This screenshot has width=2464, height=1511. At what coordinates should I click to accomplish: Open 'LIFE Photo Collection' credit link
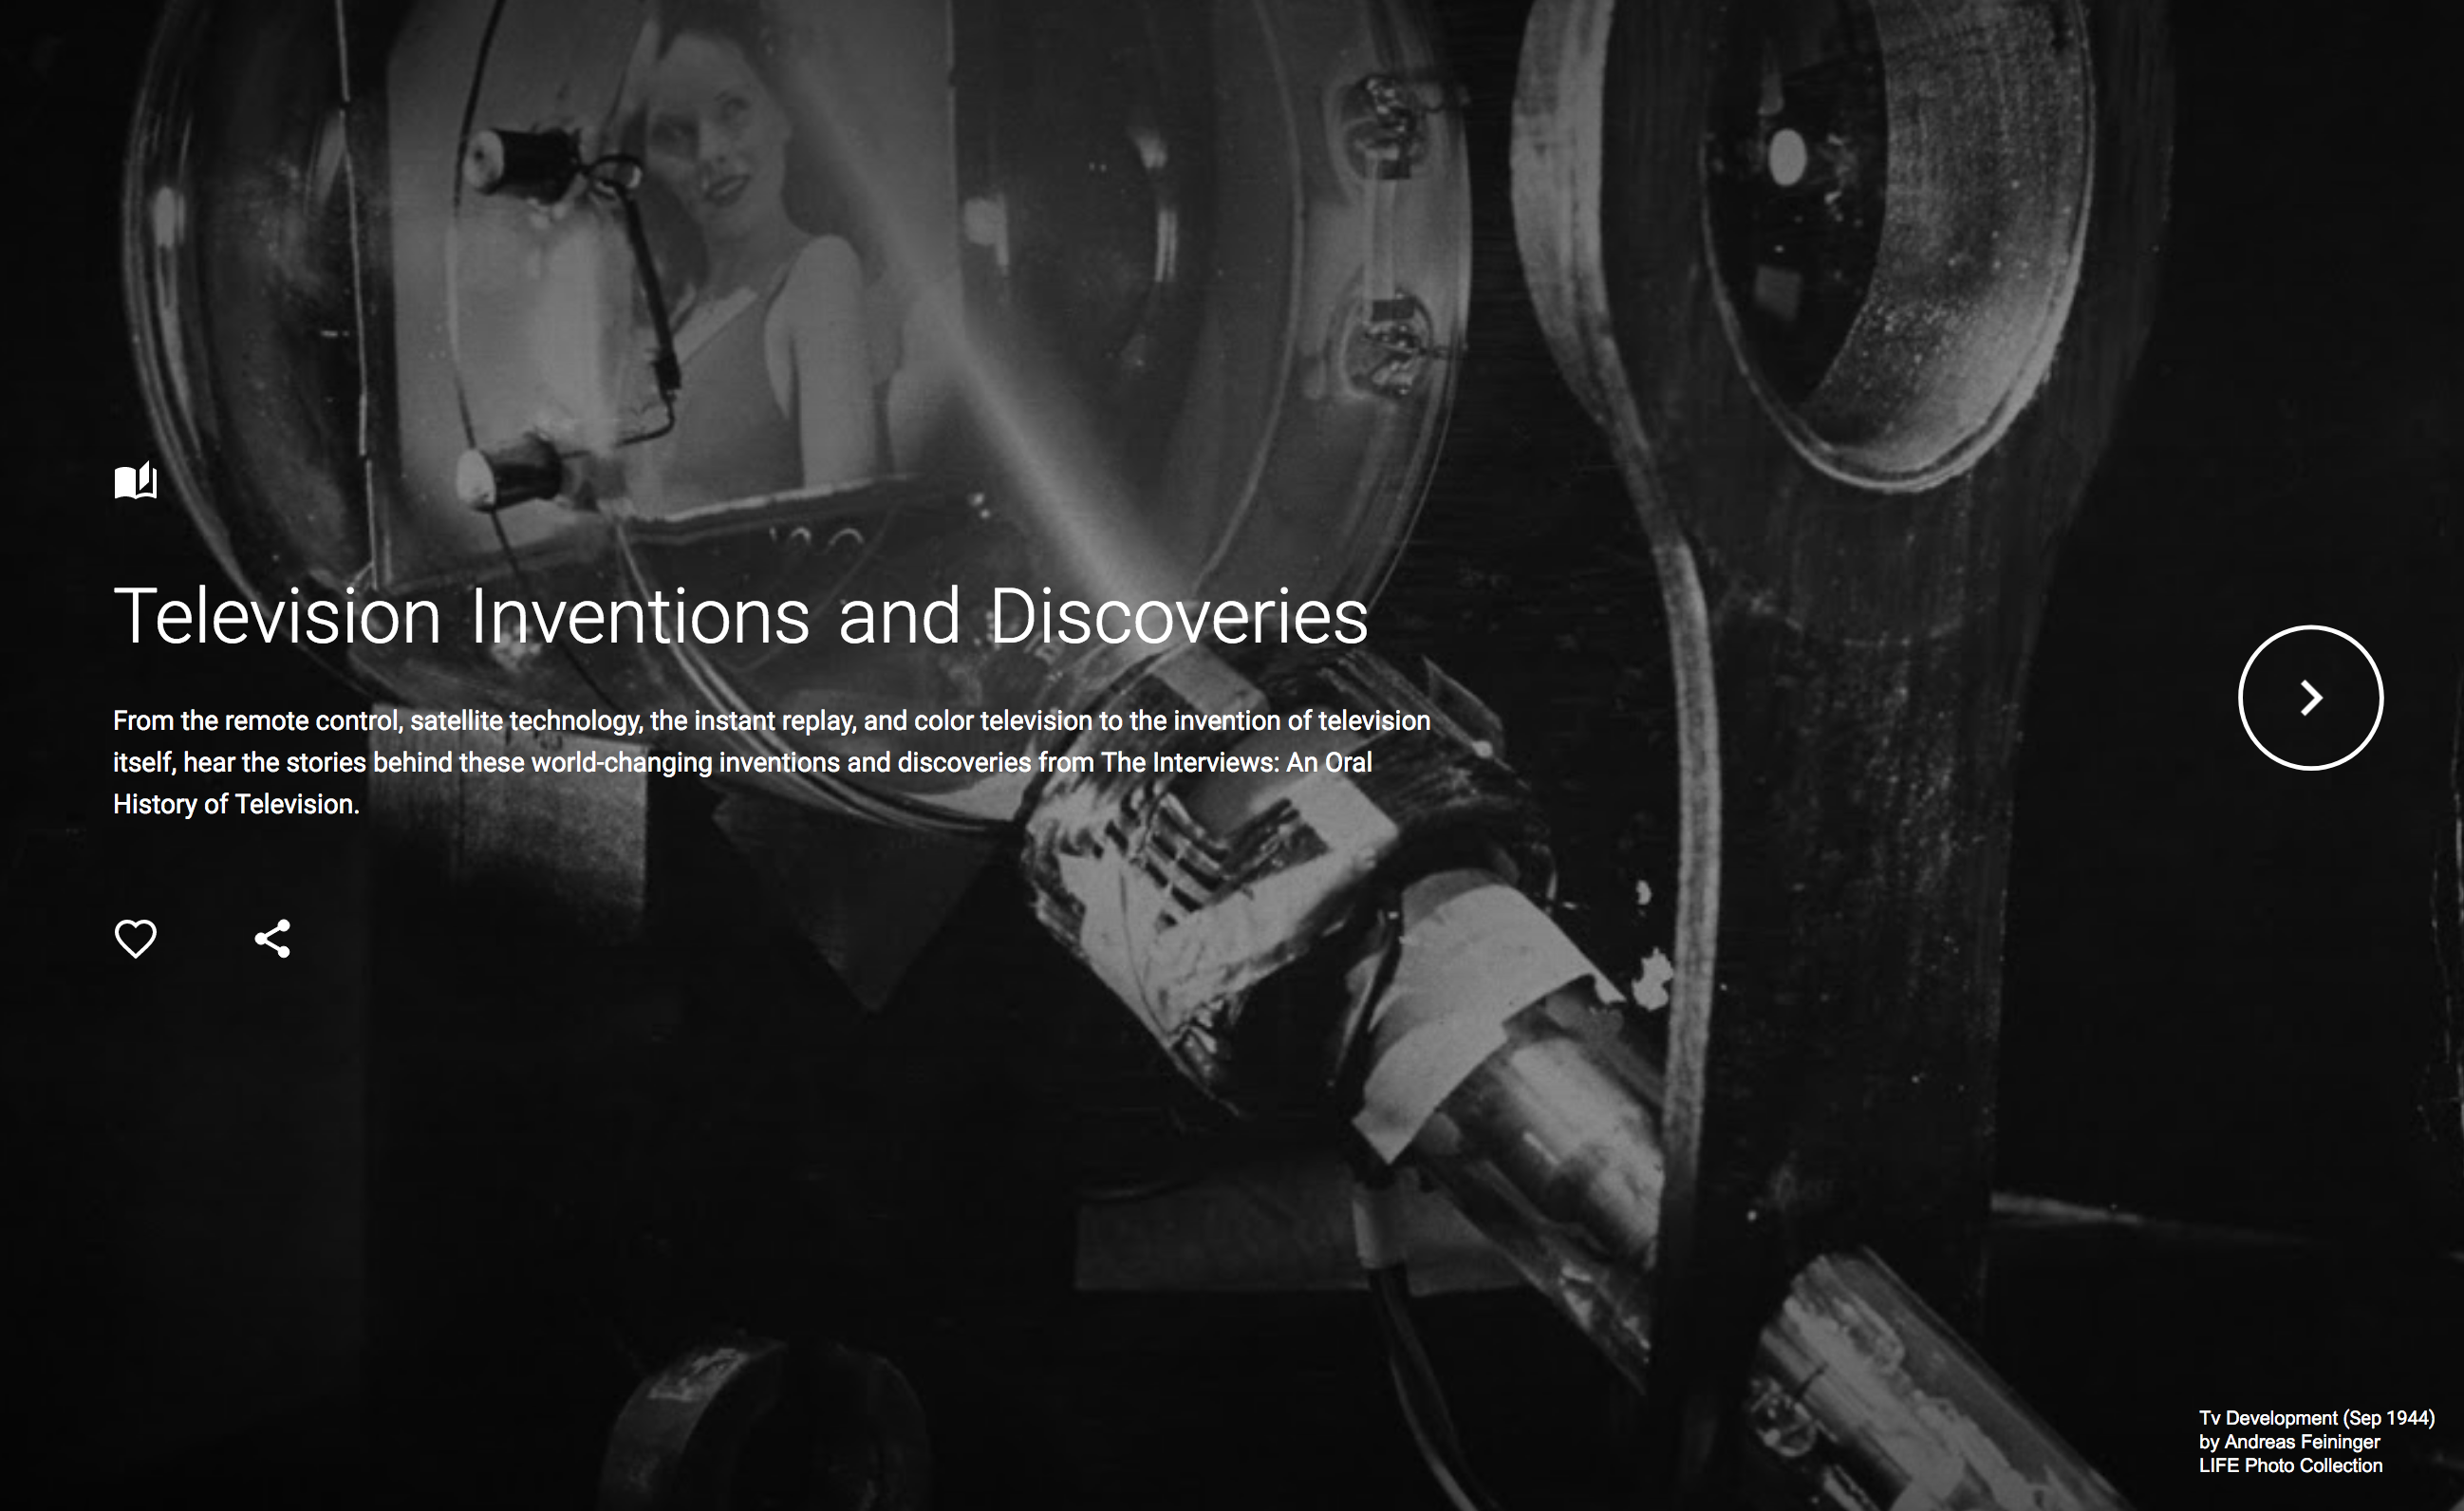tap(2290, 1465)
